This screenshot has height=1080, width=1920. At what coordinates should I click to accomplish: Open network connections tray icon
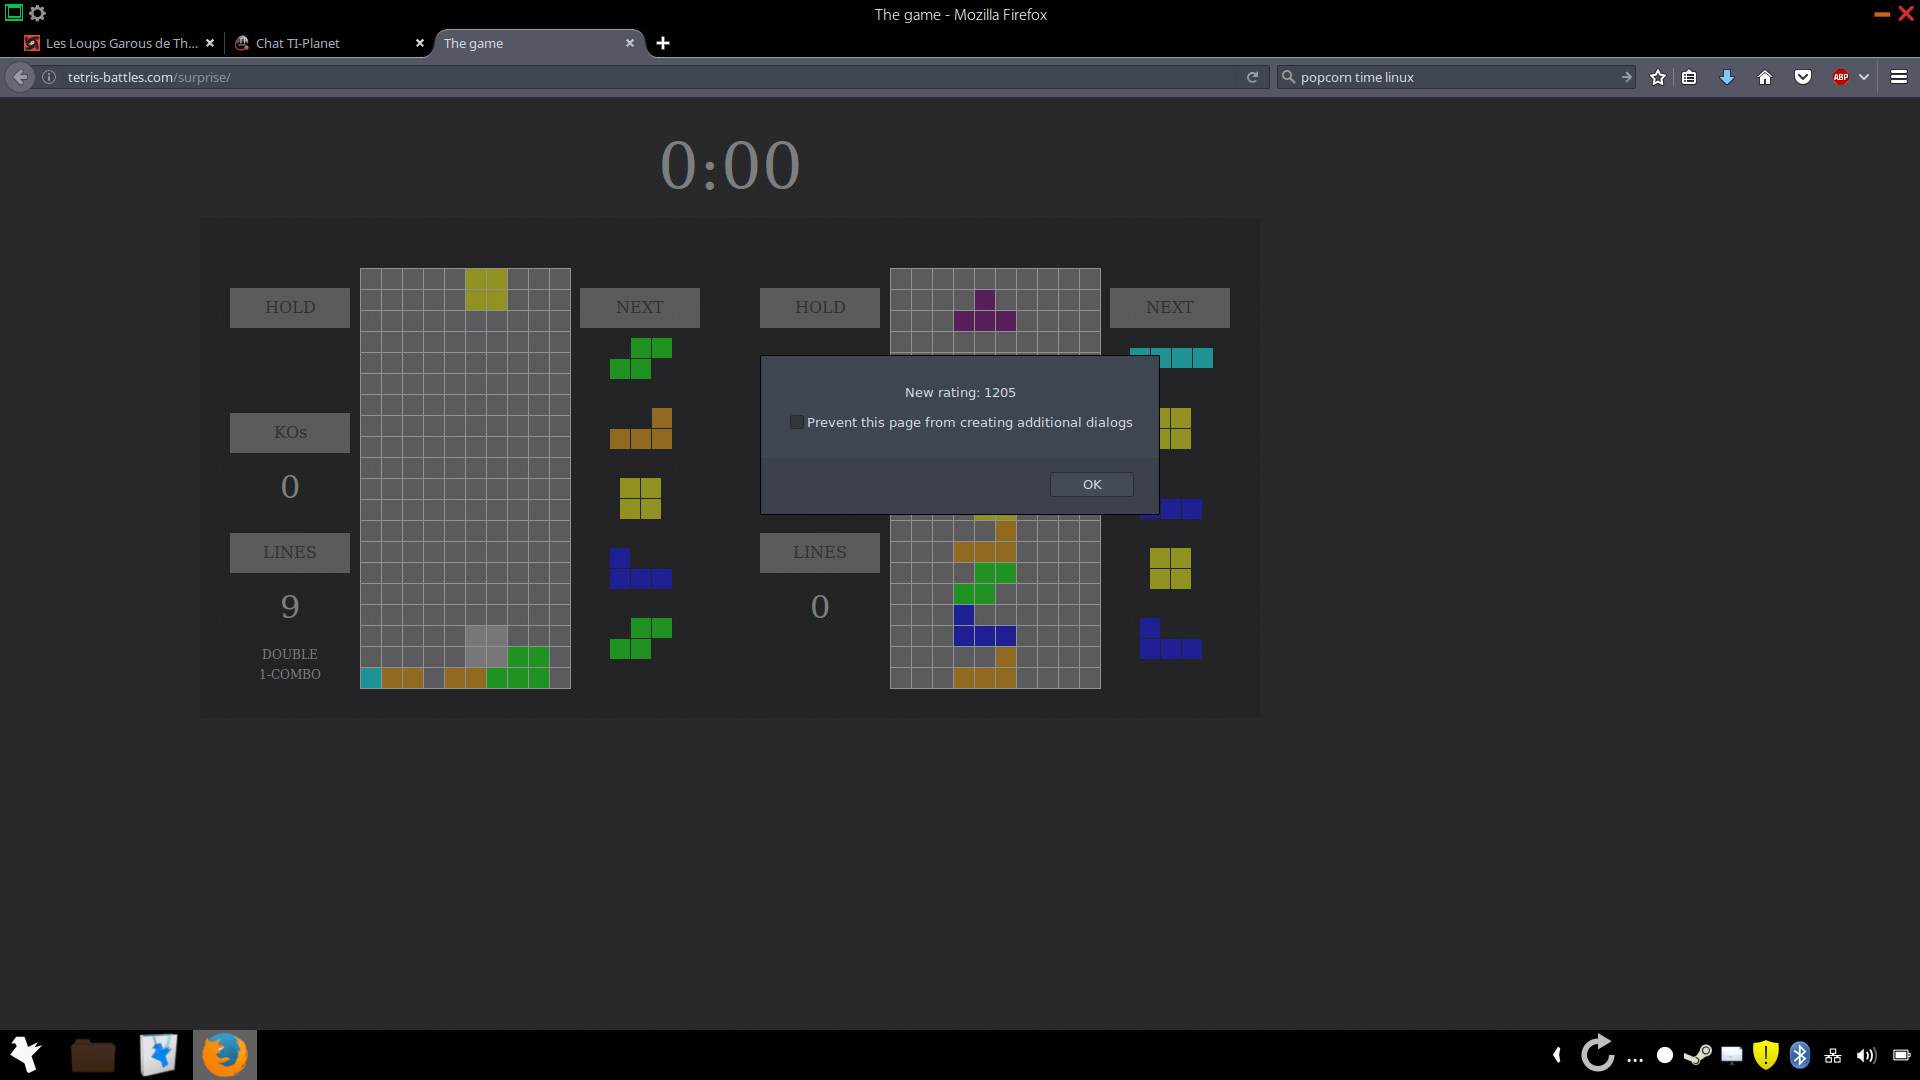(x=1833, y=1055)
